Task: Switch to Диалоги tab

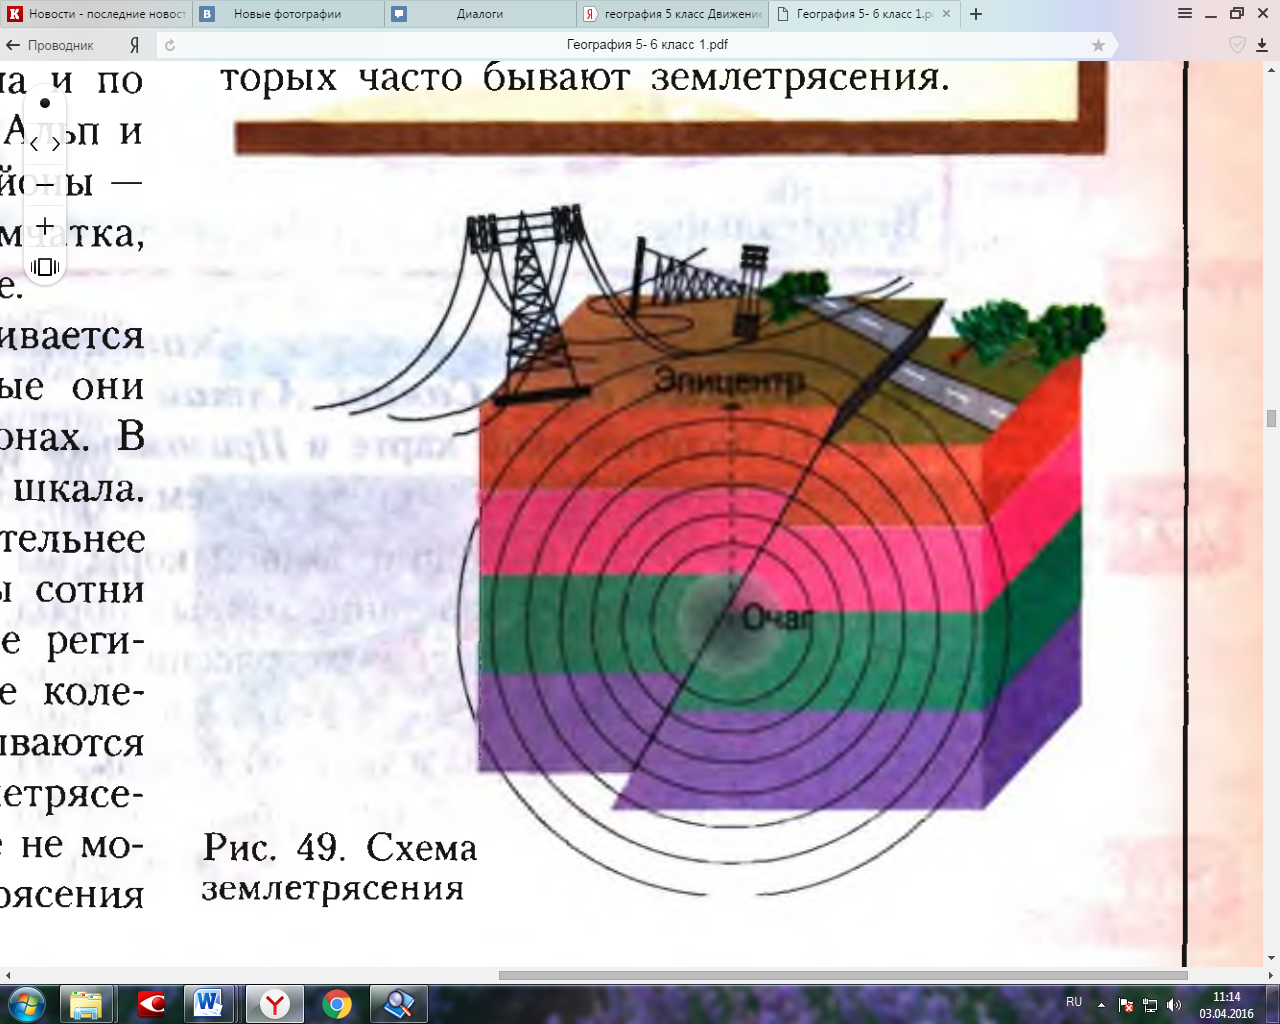Action: [x=480, y=14]
